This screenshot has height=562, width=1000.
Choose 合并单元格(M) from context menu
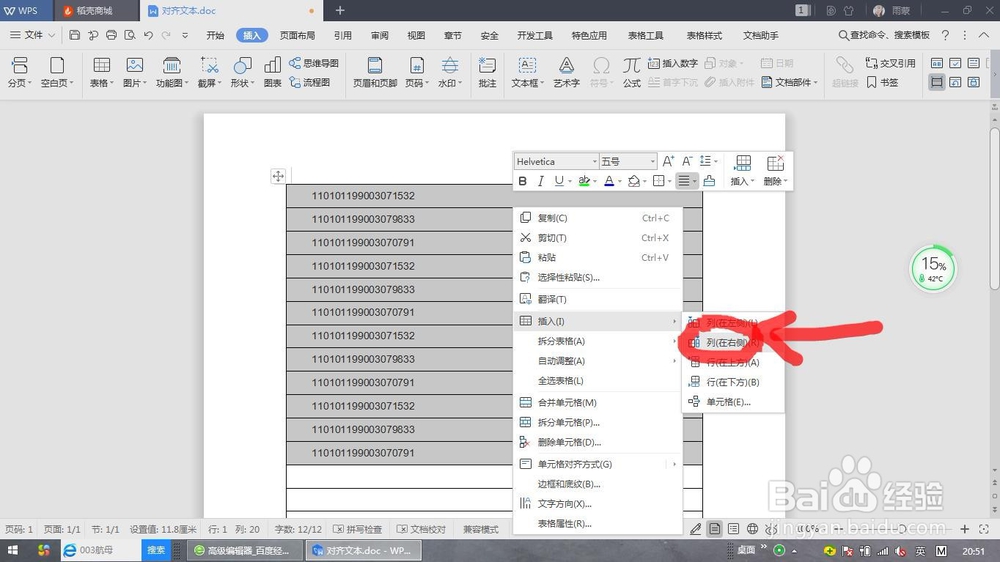[598, 403]
